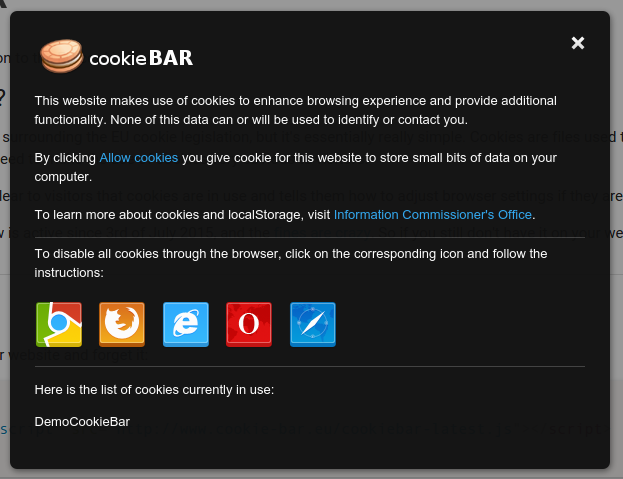This screenshot has width=623, height=479.
Task: Open the red Opera browser icon
Action: point(249,324)
